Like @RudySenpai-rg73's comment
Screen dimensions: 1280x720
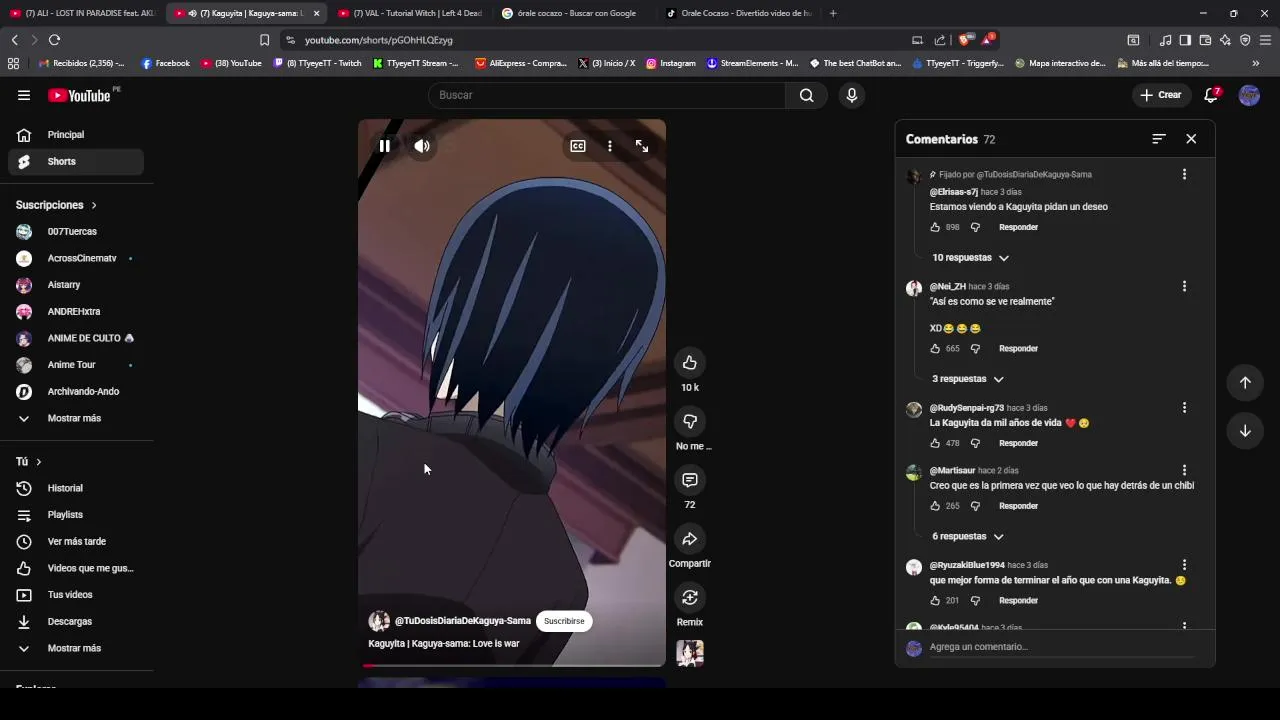click(x=935, y=443)
